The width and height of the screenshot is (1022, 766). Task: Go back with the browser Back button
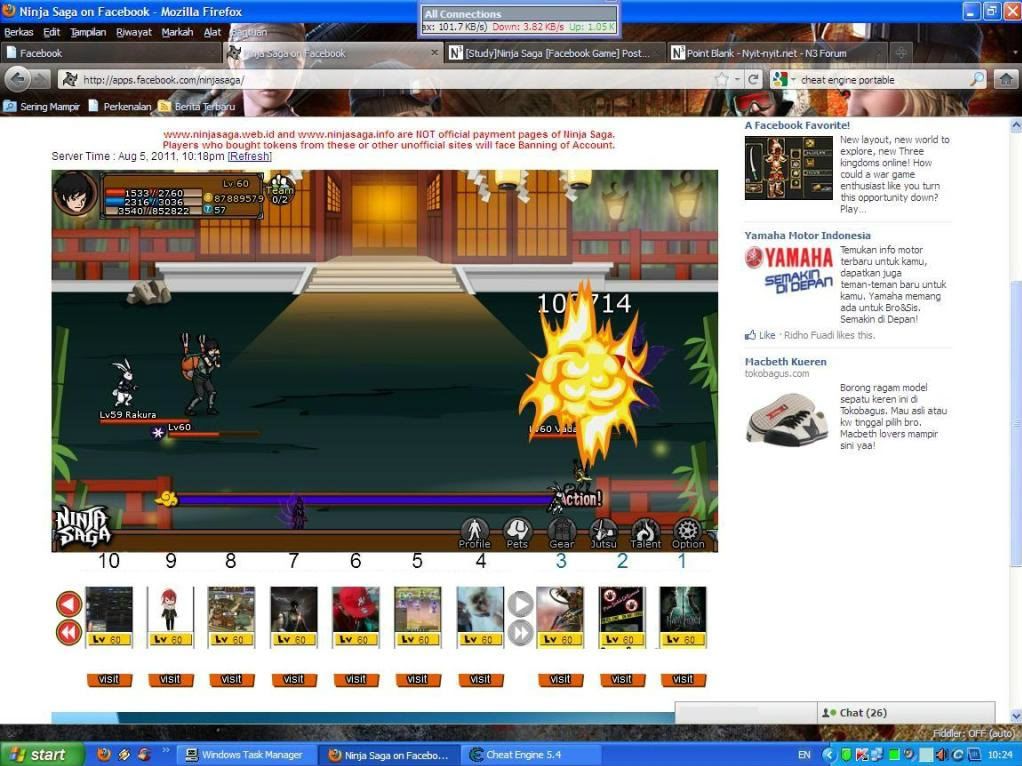point(18,79)
